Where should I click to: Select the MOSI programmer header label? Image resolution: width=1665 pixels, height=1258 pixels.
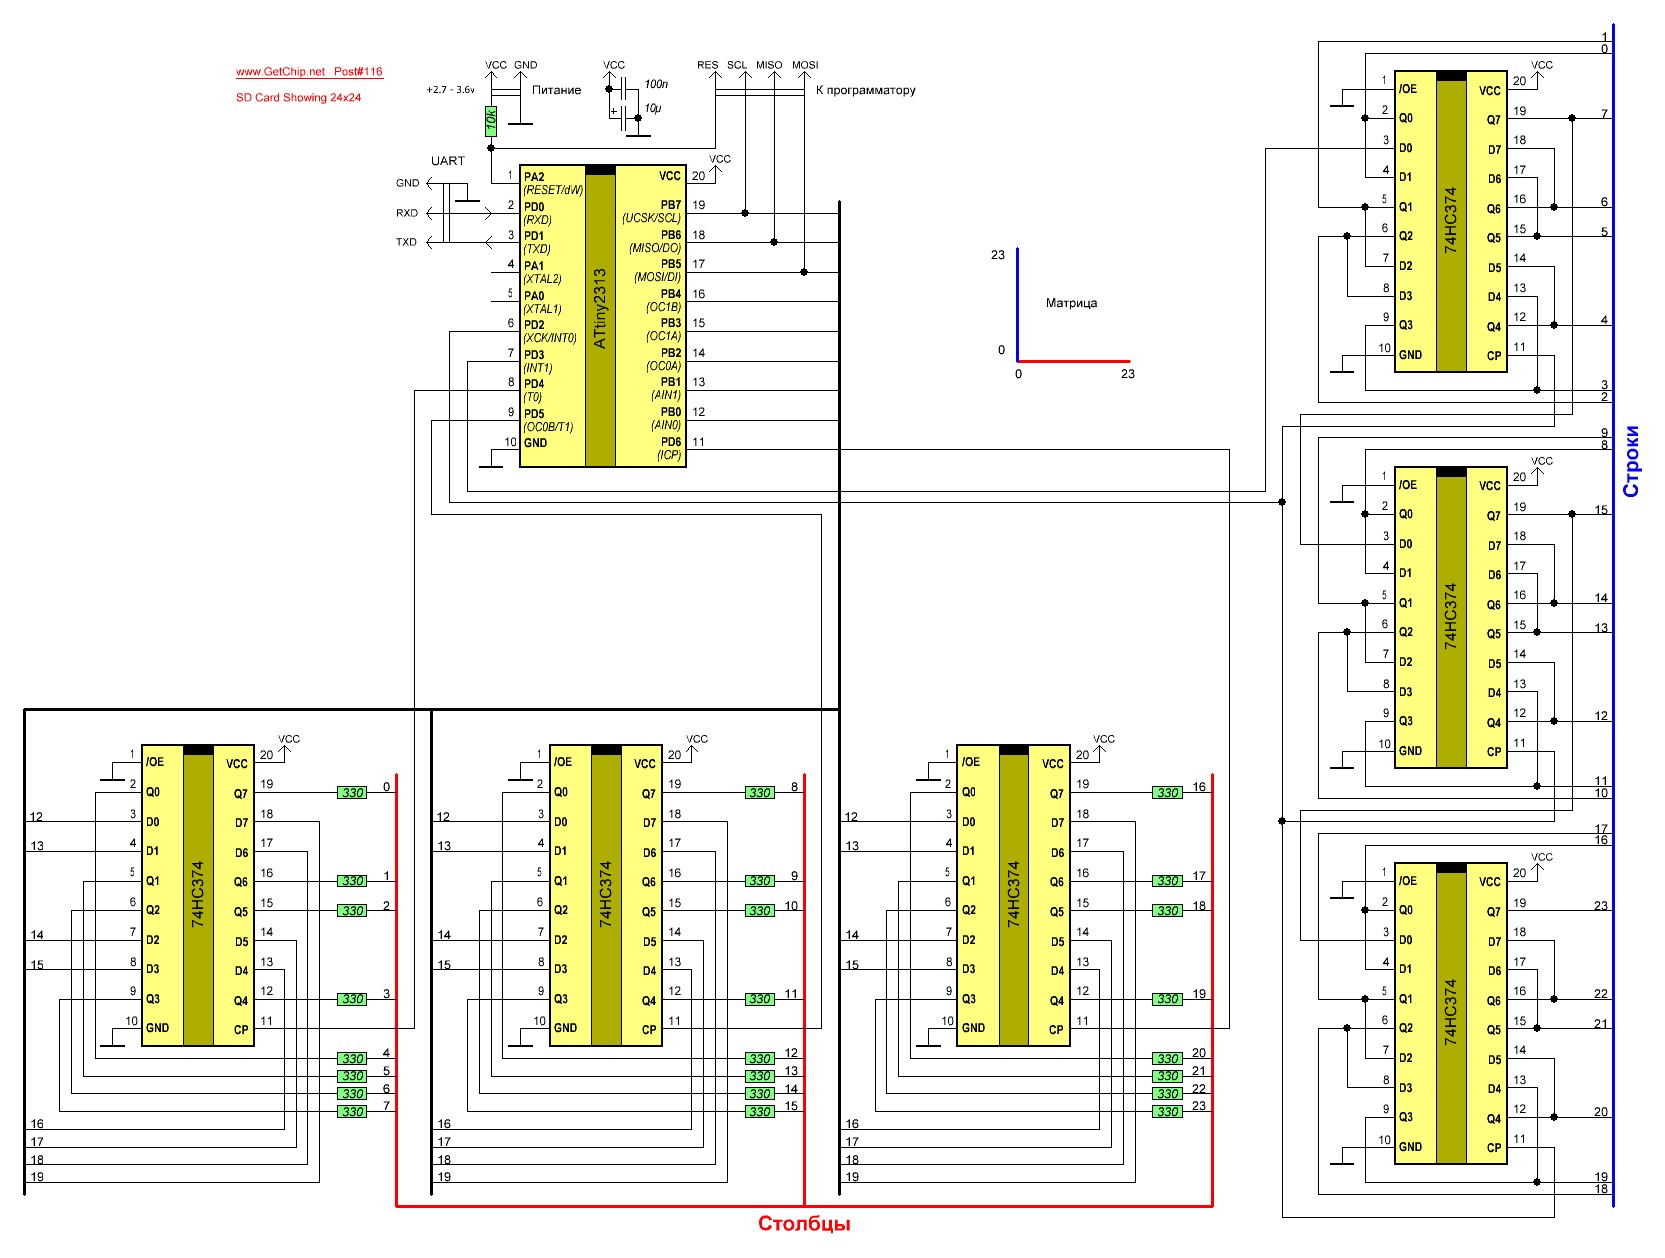[805, 65]
